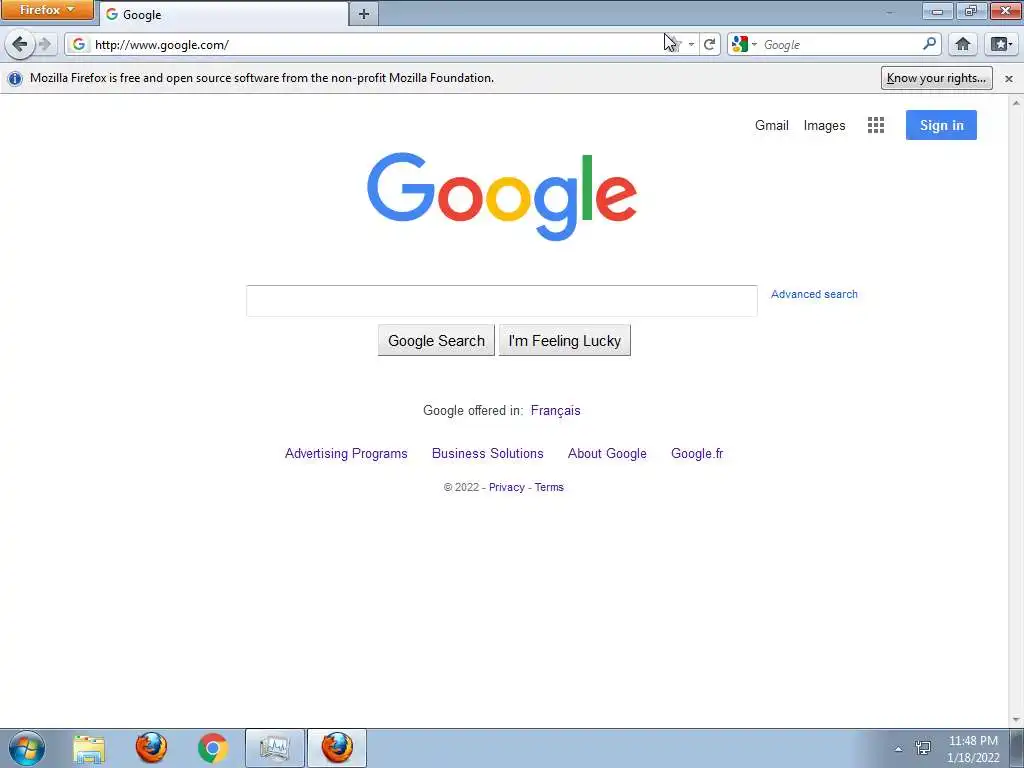Open the Firefox application menu
Image resolution: width=1024 pixels, height=768 pixels.
(46, 10)
